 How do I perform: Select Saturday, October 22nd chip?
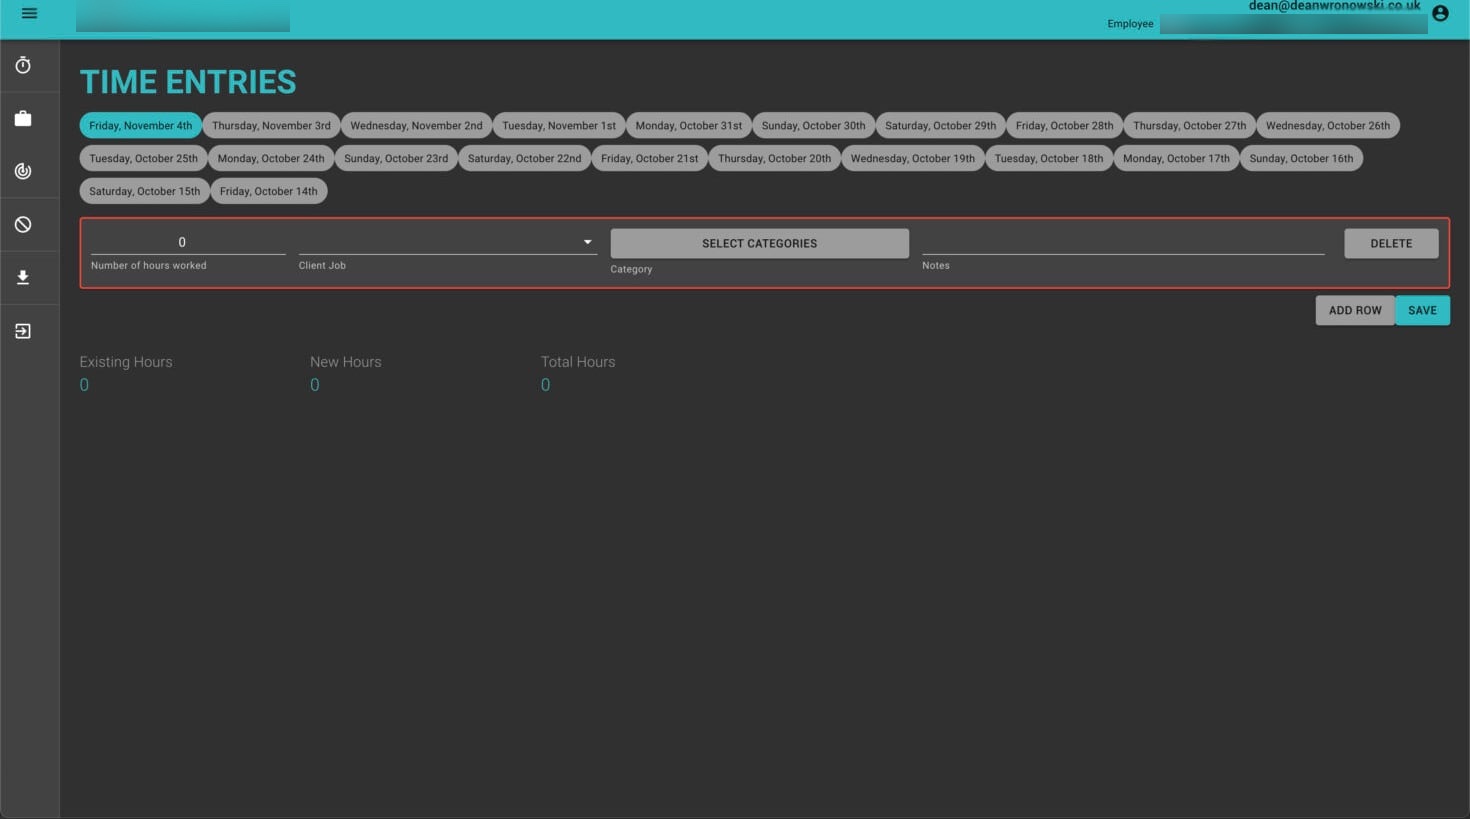pyautogui.click(x=524, y=159)
